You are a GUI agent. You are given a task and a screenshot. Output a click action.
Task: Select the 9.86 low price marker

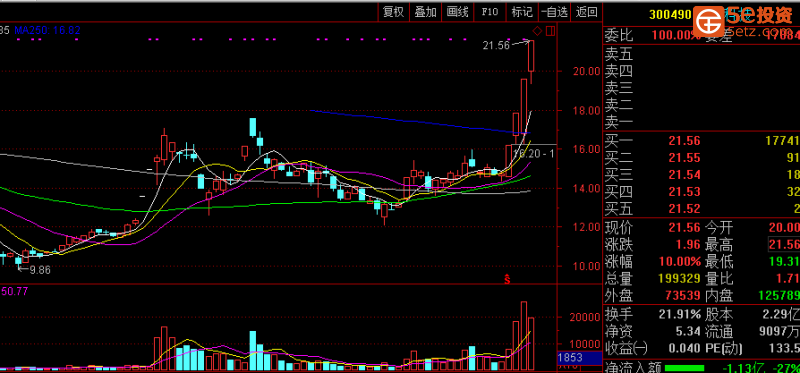coord(40,270)
